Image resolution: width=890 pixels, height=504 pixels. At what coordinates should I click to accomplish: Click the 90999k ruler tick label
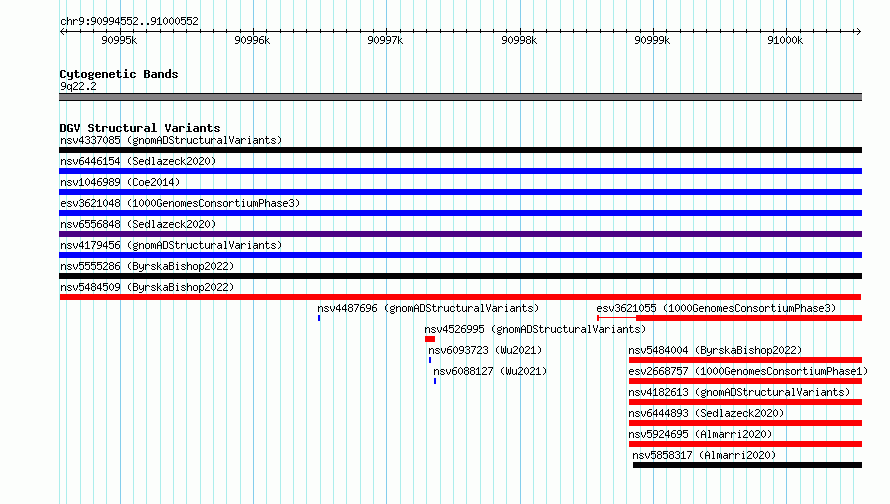click(x=652, y=40)
